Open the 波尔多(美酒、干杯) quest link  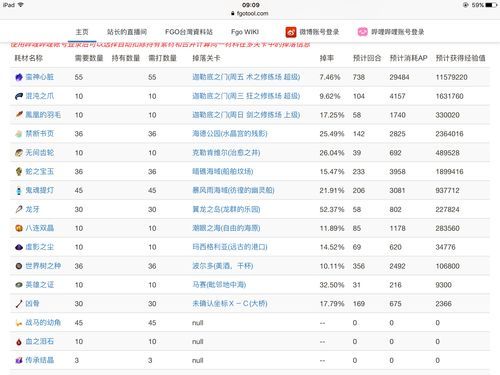223,266
